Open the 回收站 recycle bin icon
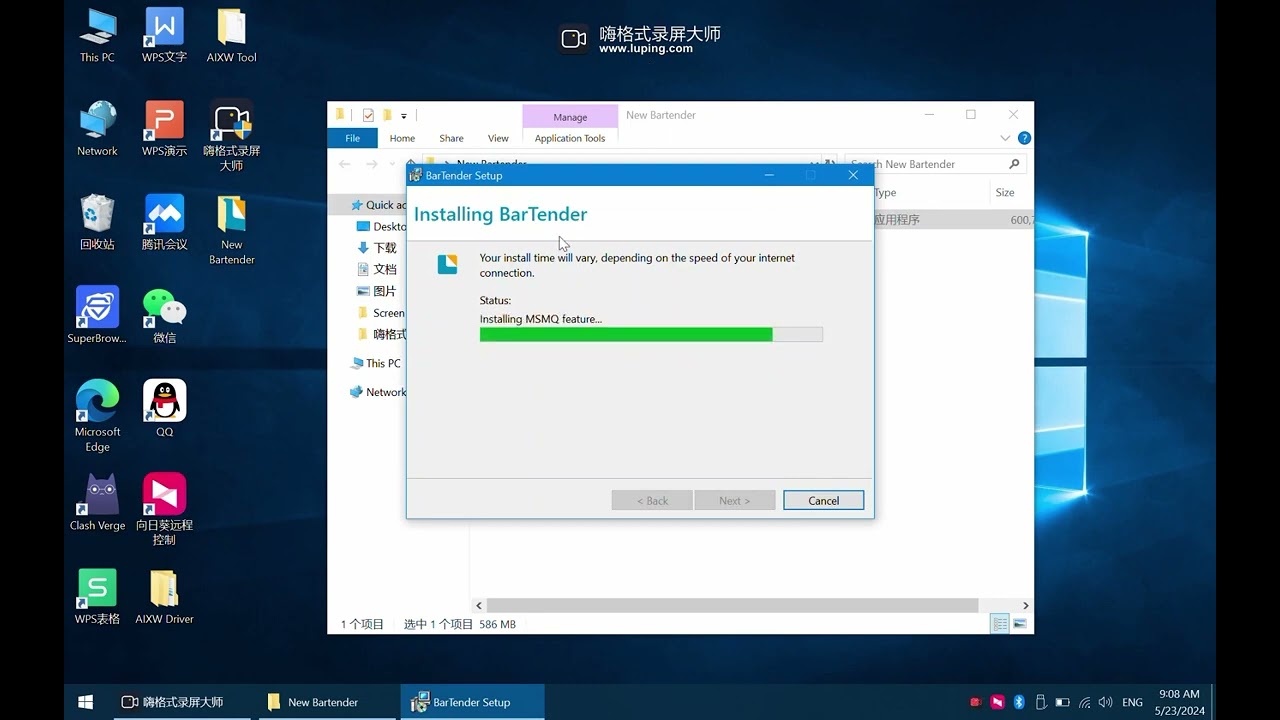Screen dimensions: 1280x720 click(x=97, y=222)
